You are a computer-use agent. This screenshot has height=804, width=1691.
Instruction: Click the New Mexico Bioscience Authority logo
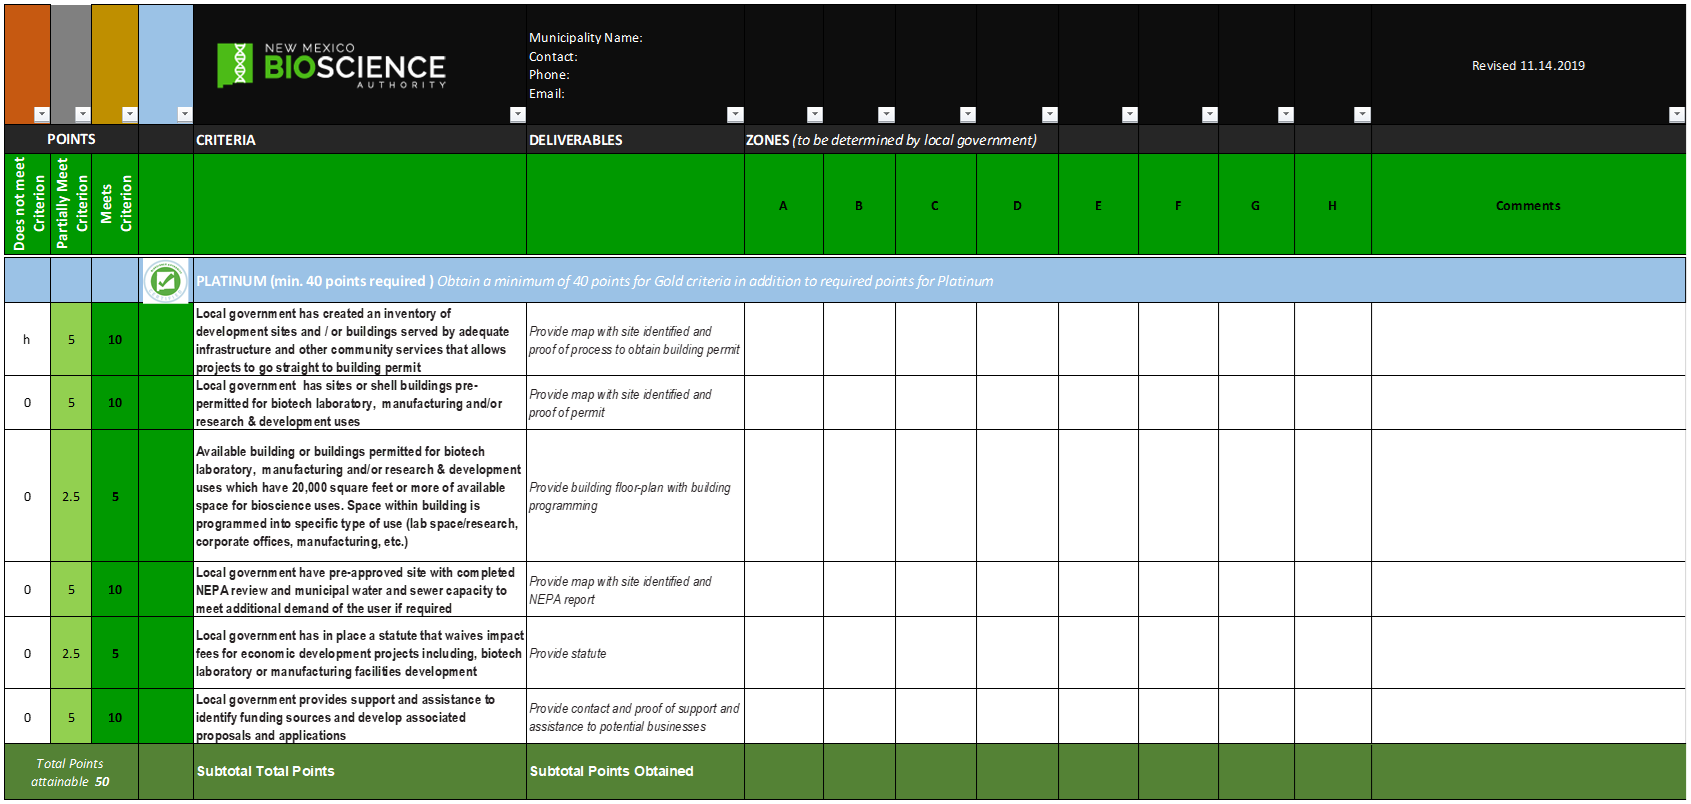click(x=331, y=66)
